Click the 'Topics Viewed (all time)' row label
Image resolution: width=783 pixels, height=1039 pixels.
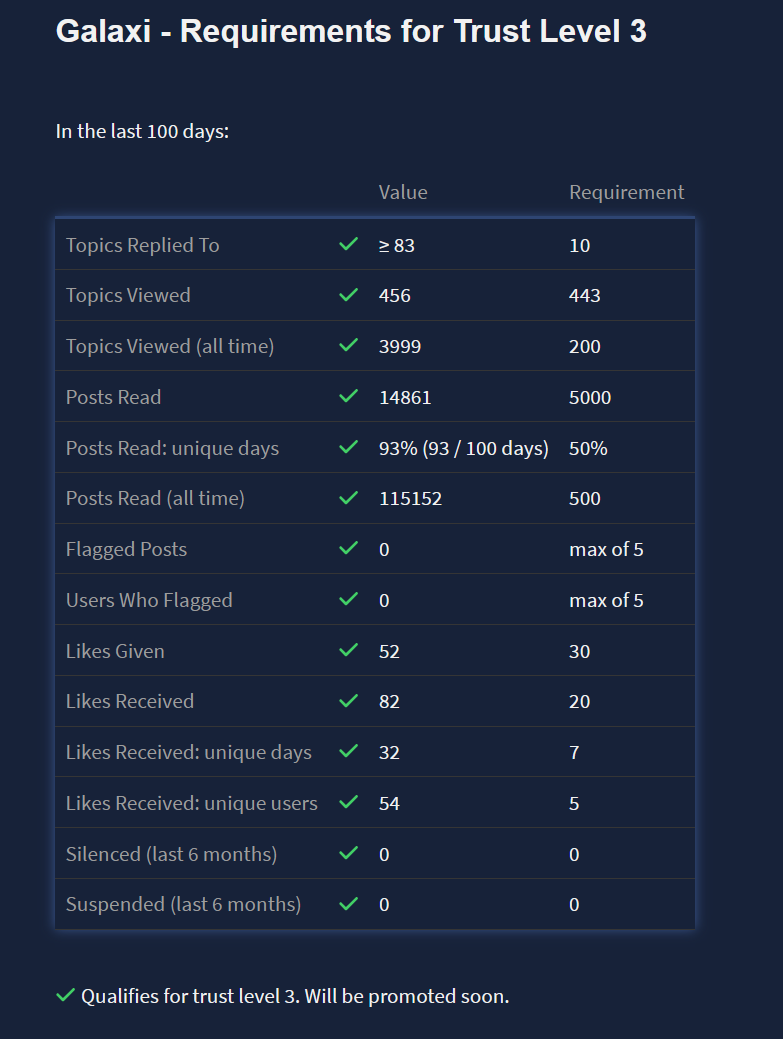[x=170, y=346]
